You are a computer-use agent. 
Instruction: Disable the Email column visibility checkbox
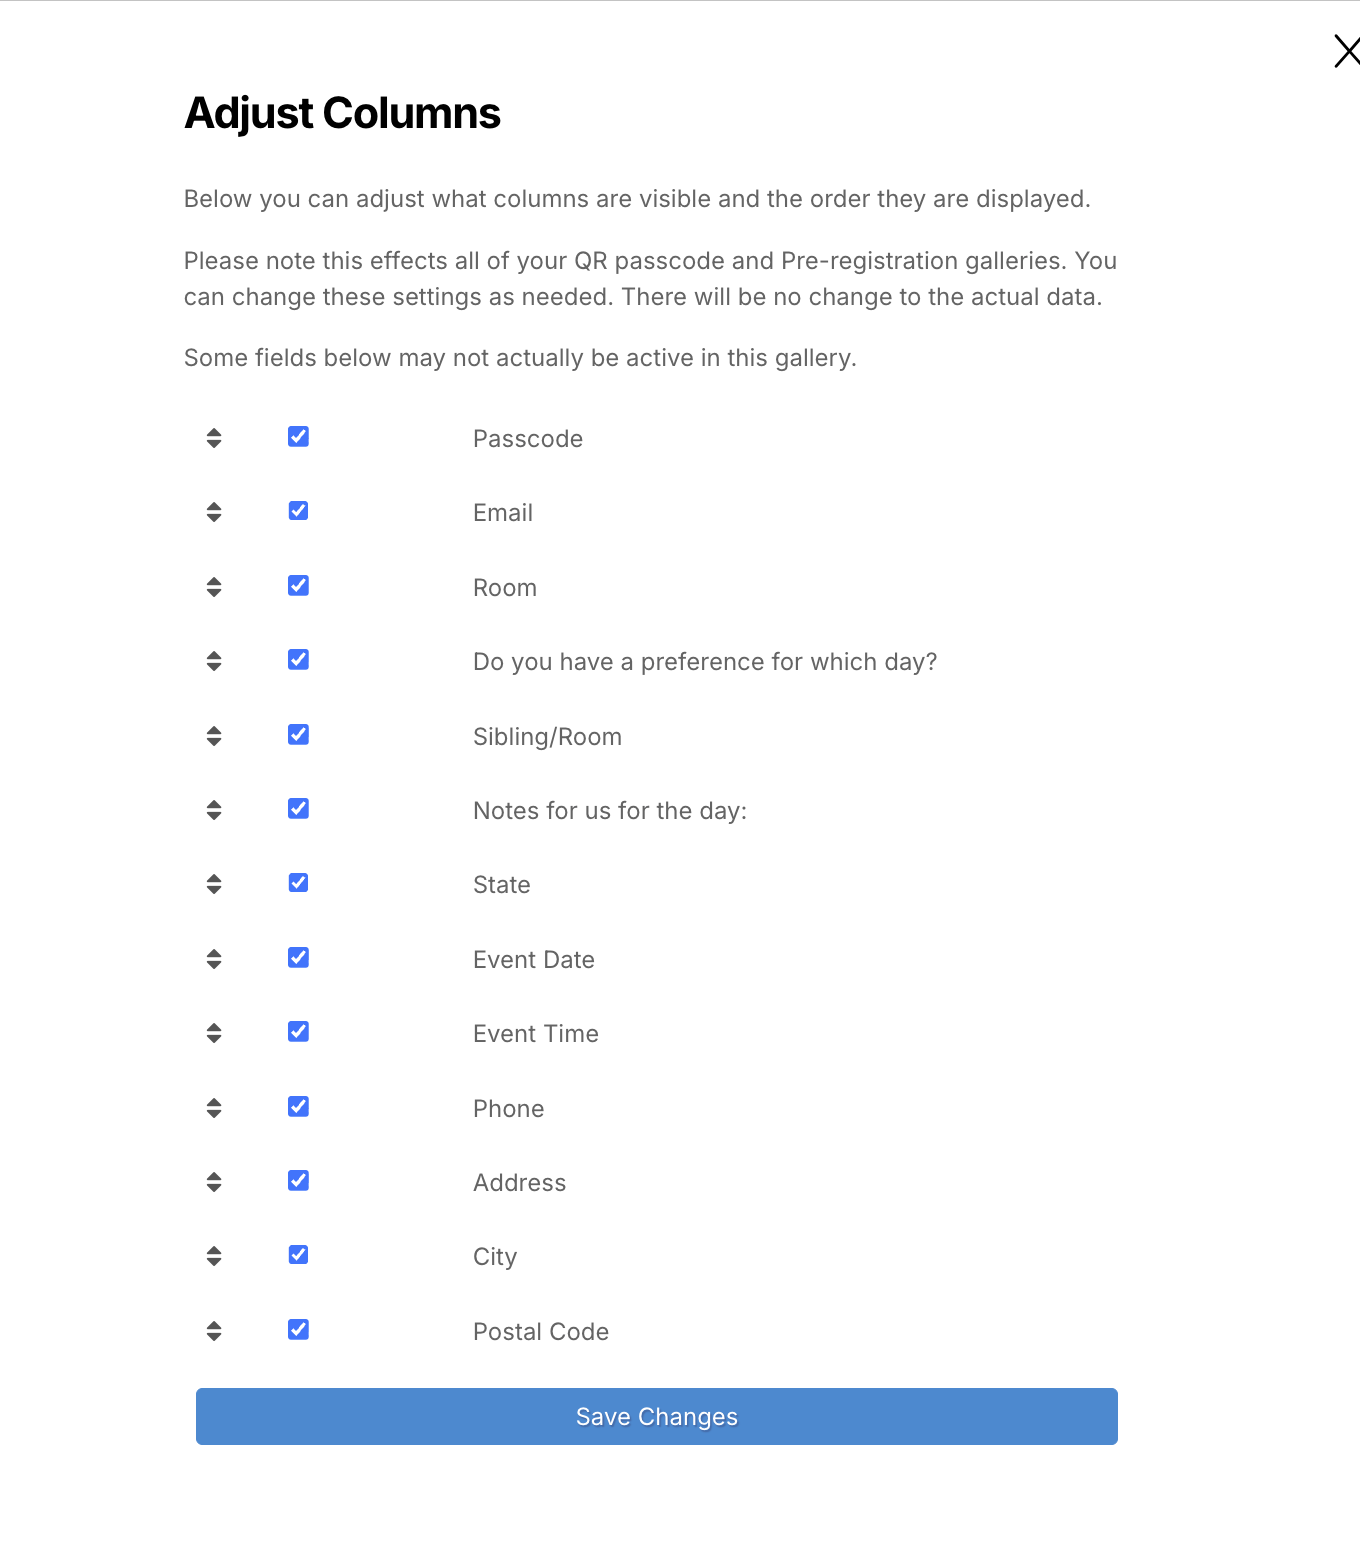click(298, 511)
